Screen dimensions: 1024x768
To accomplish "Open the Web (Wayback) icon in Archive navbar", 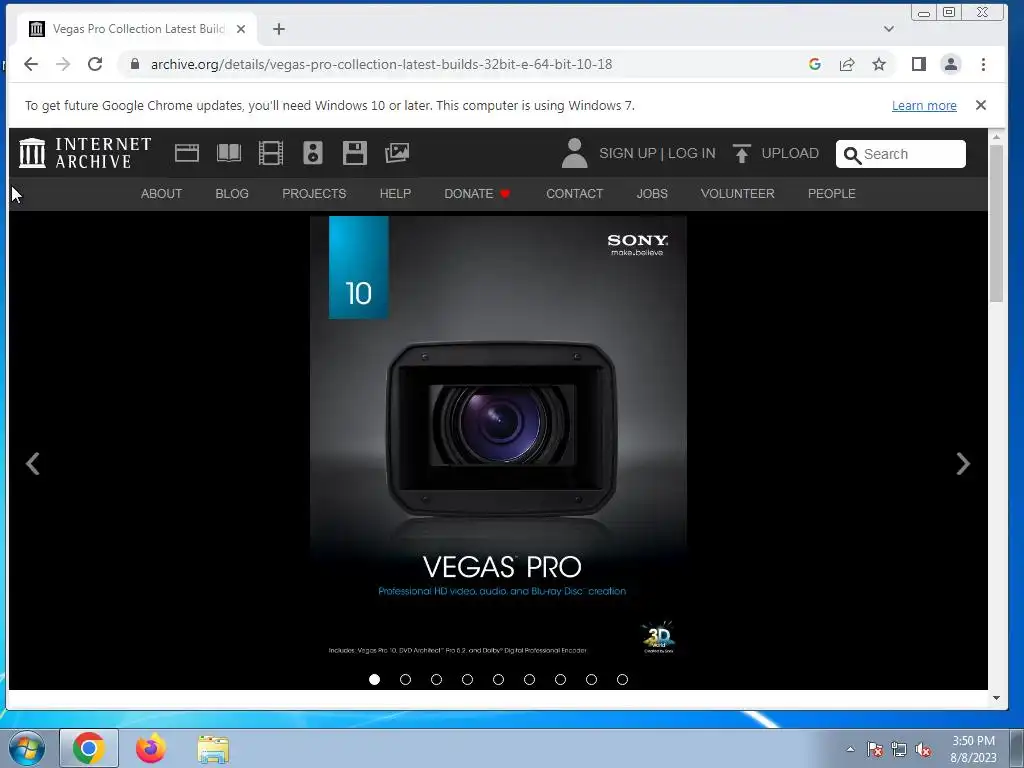I will coord(187,153).
